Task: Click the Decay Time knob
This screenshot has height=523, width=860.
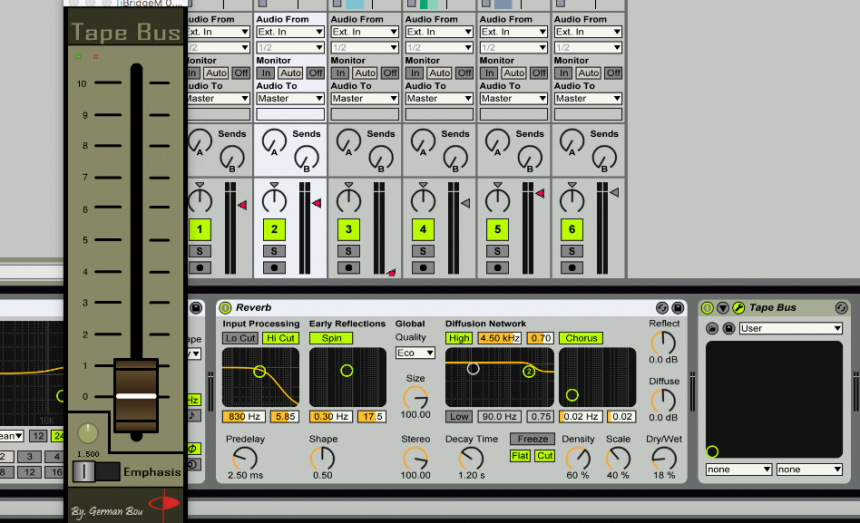Action: (472, 459)
